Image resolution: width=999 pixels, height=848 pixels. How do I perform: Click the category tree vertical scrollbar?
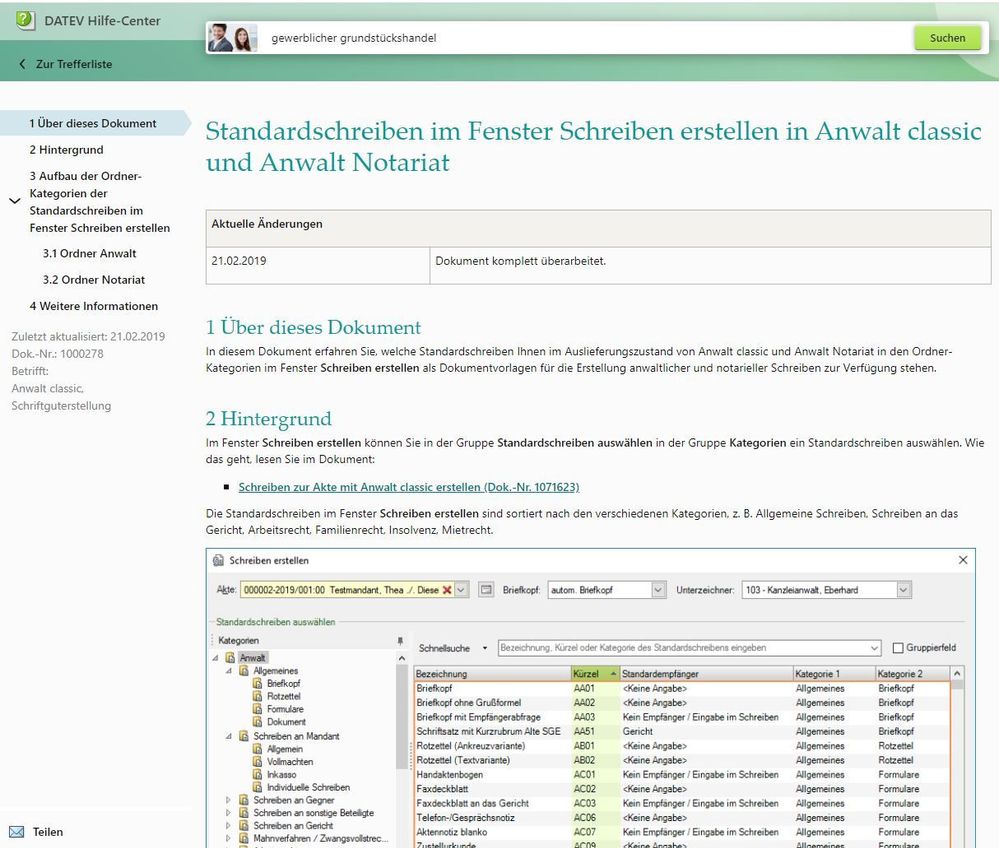coord(401,717)
